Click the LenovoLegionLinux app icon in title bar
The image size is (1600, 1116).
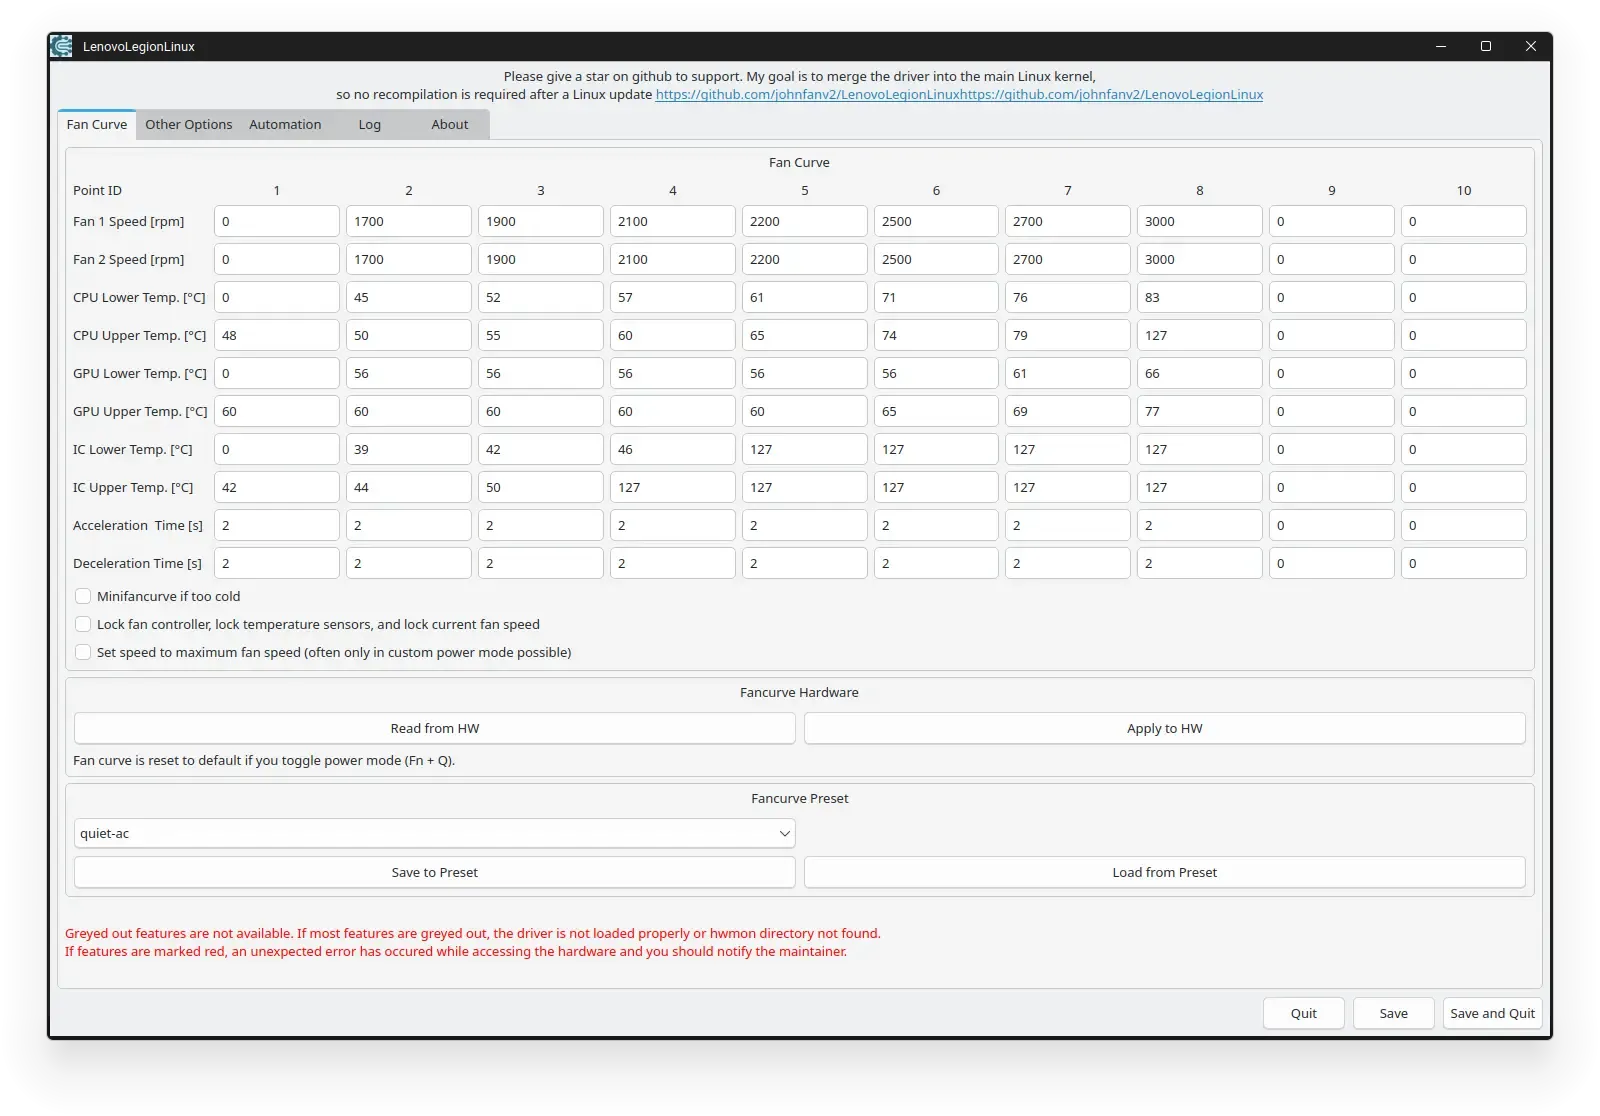pos(62,46)
